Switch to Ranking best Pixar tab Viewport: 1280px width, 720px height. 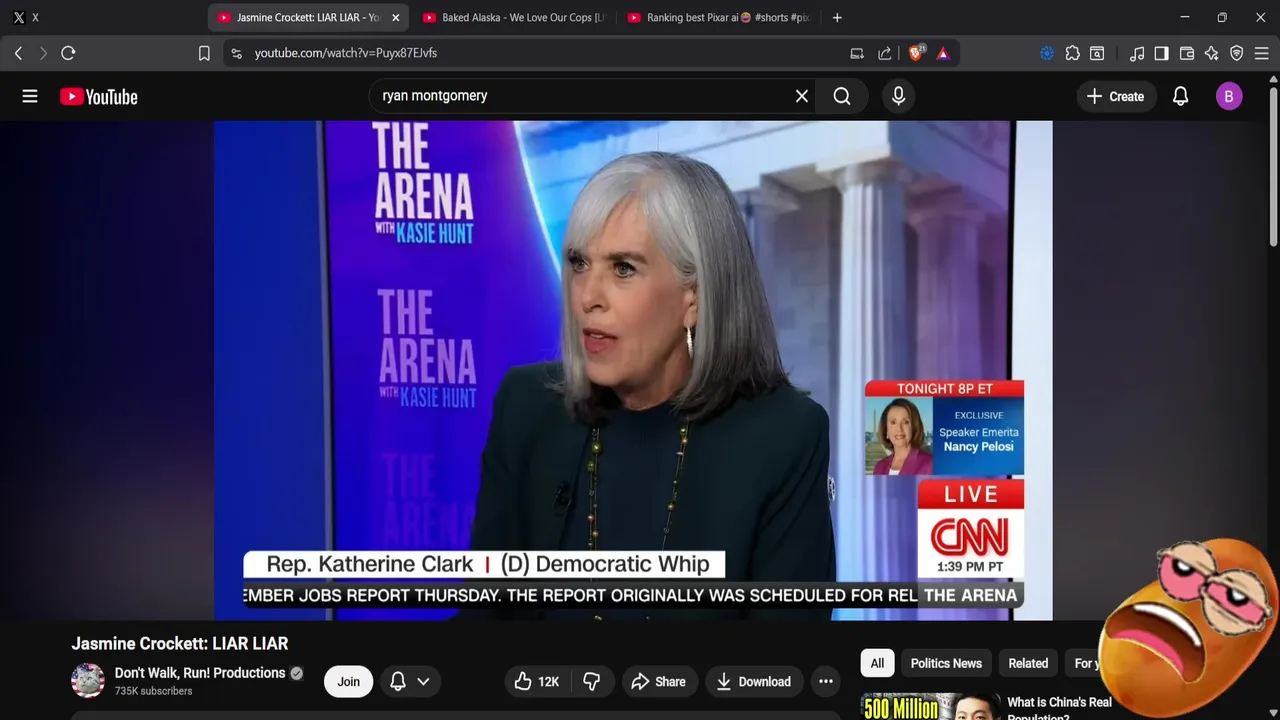click(718, 17)
